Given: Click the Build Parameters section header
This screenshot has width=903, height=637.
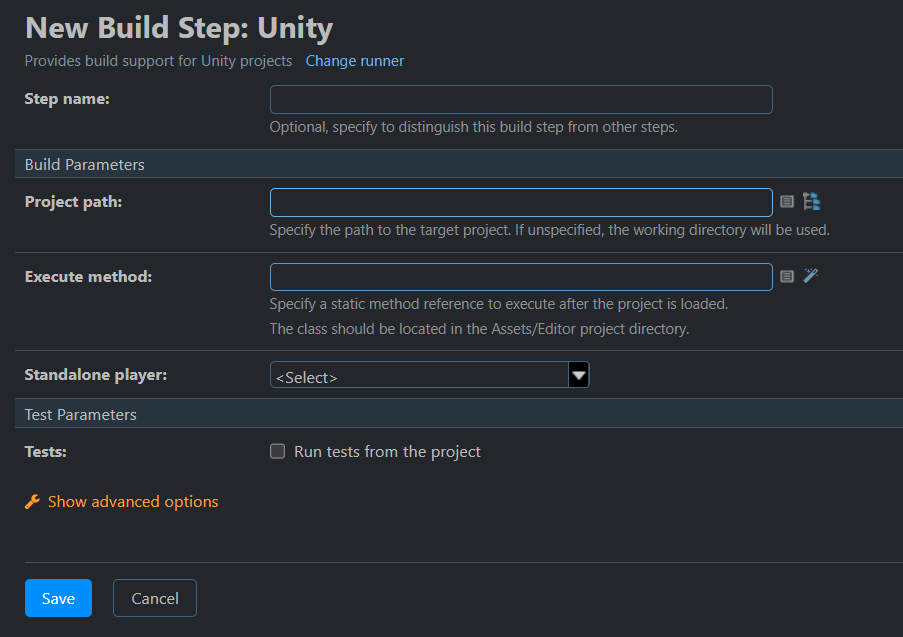Looking at the screenshot, I should point(459,164).
